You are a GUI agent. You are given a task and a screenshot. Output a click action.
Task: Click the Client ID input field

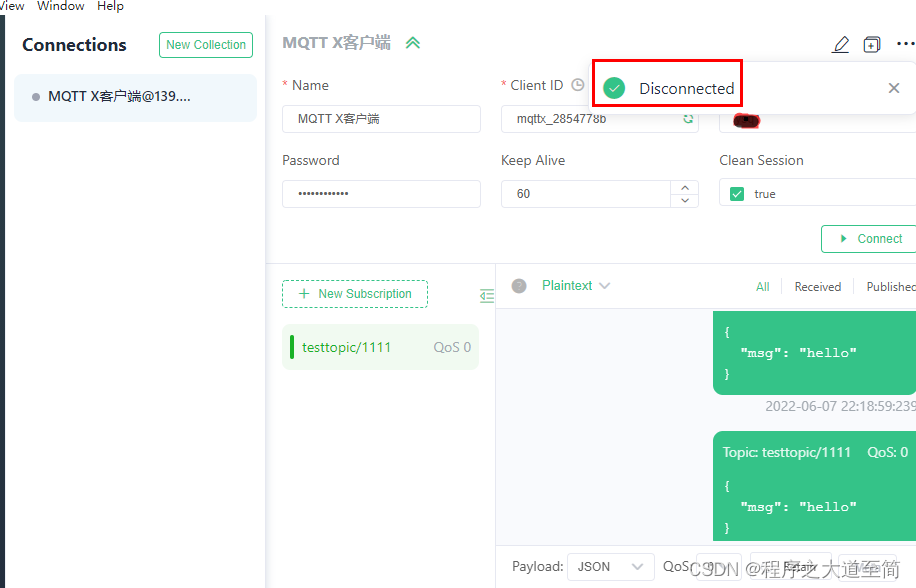(599, 119)
